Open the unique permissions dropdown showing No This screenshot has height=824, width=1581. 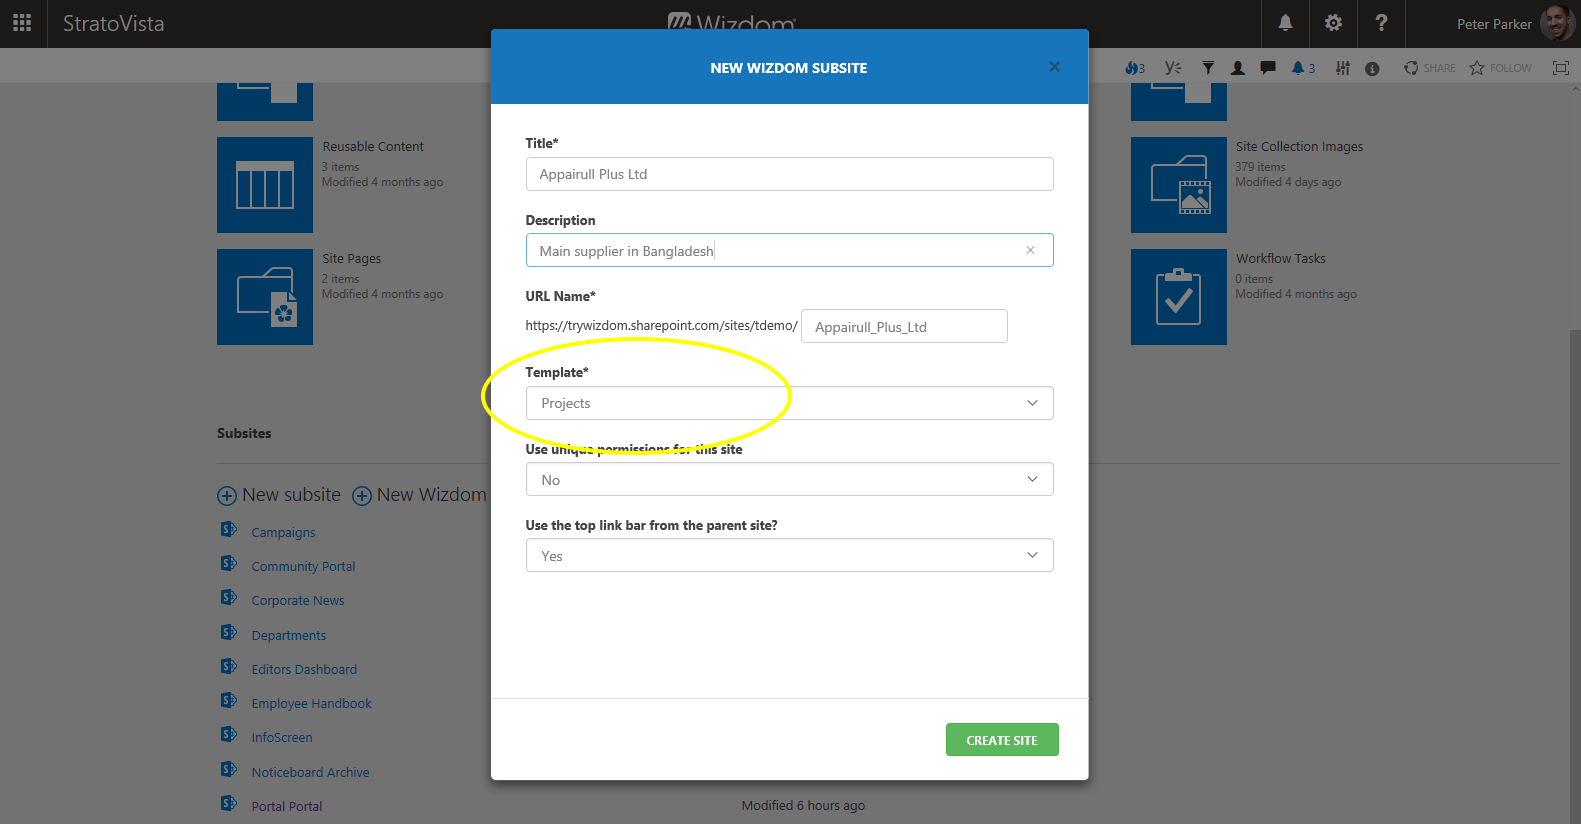[x=789, y=479]
